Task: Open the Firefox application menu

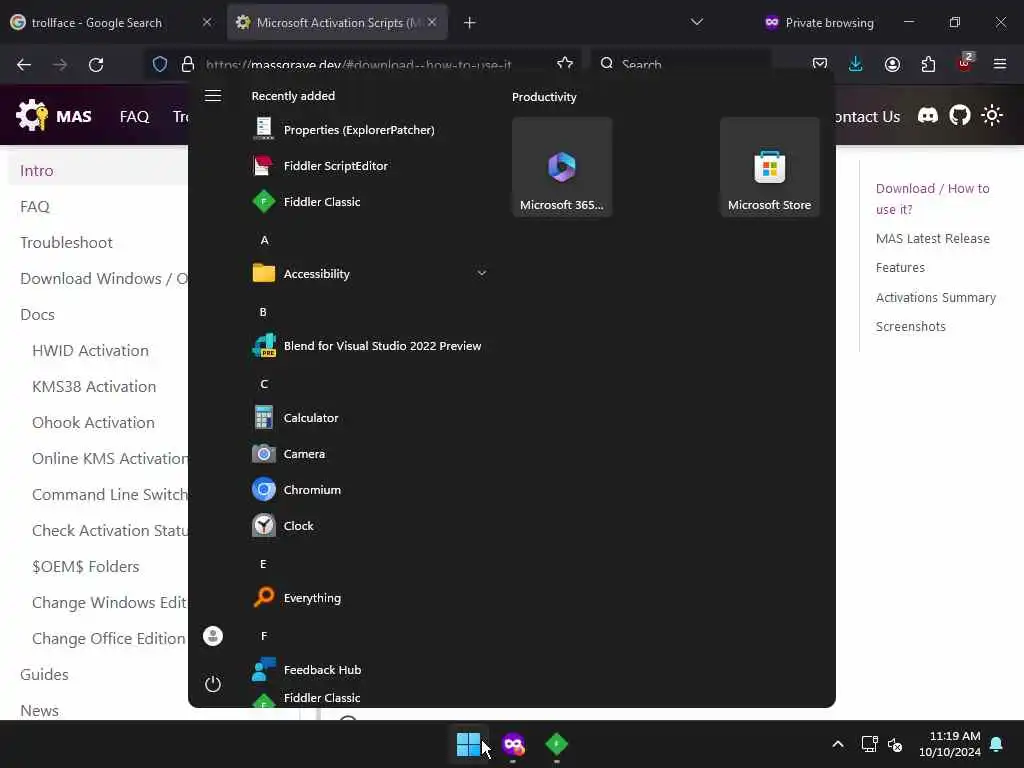Action: (x=1000, y=64)
